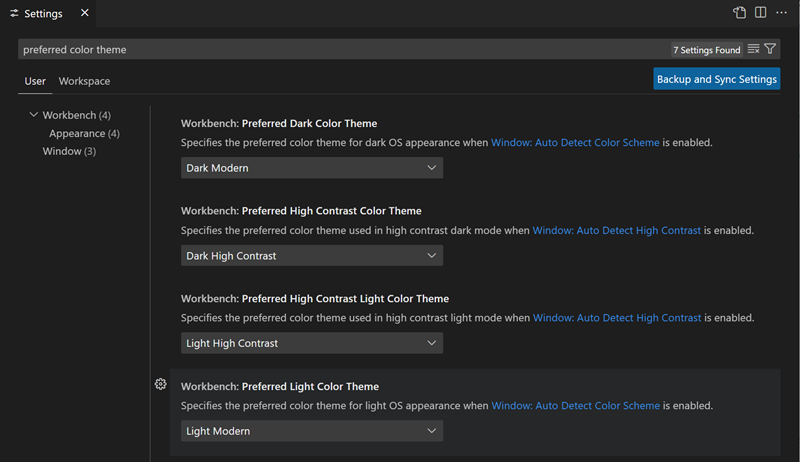This screenshot has width=800, height=462.
Task: Open the Dark High Contrast dropdown
Action: click(x=312, y=256)
